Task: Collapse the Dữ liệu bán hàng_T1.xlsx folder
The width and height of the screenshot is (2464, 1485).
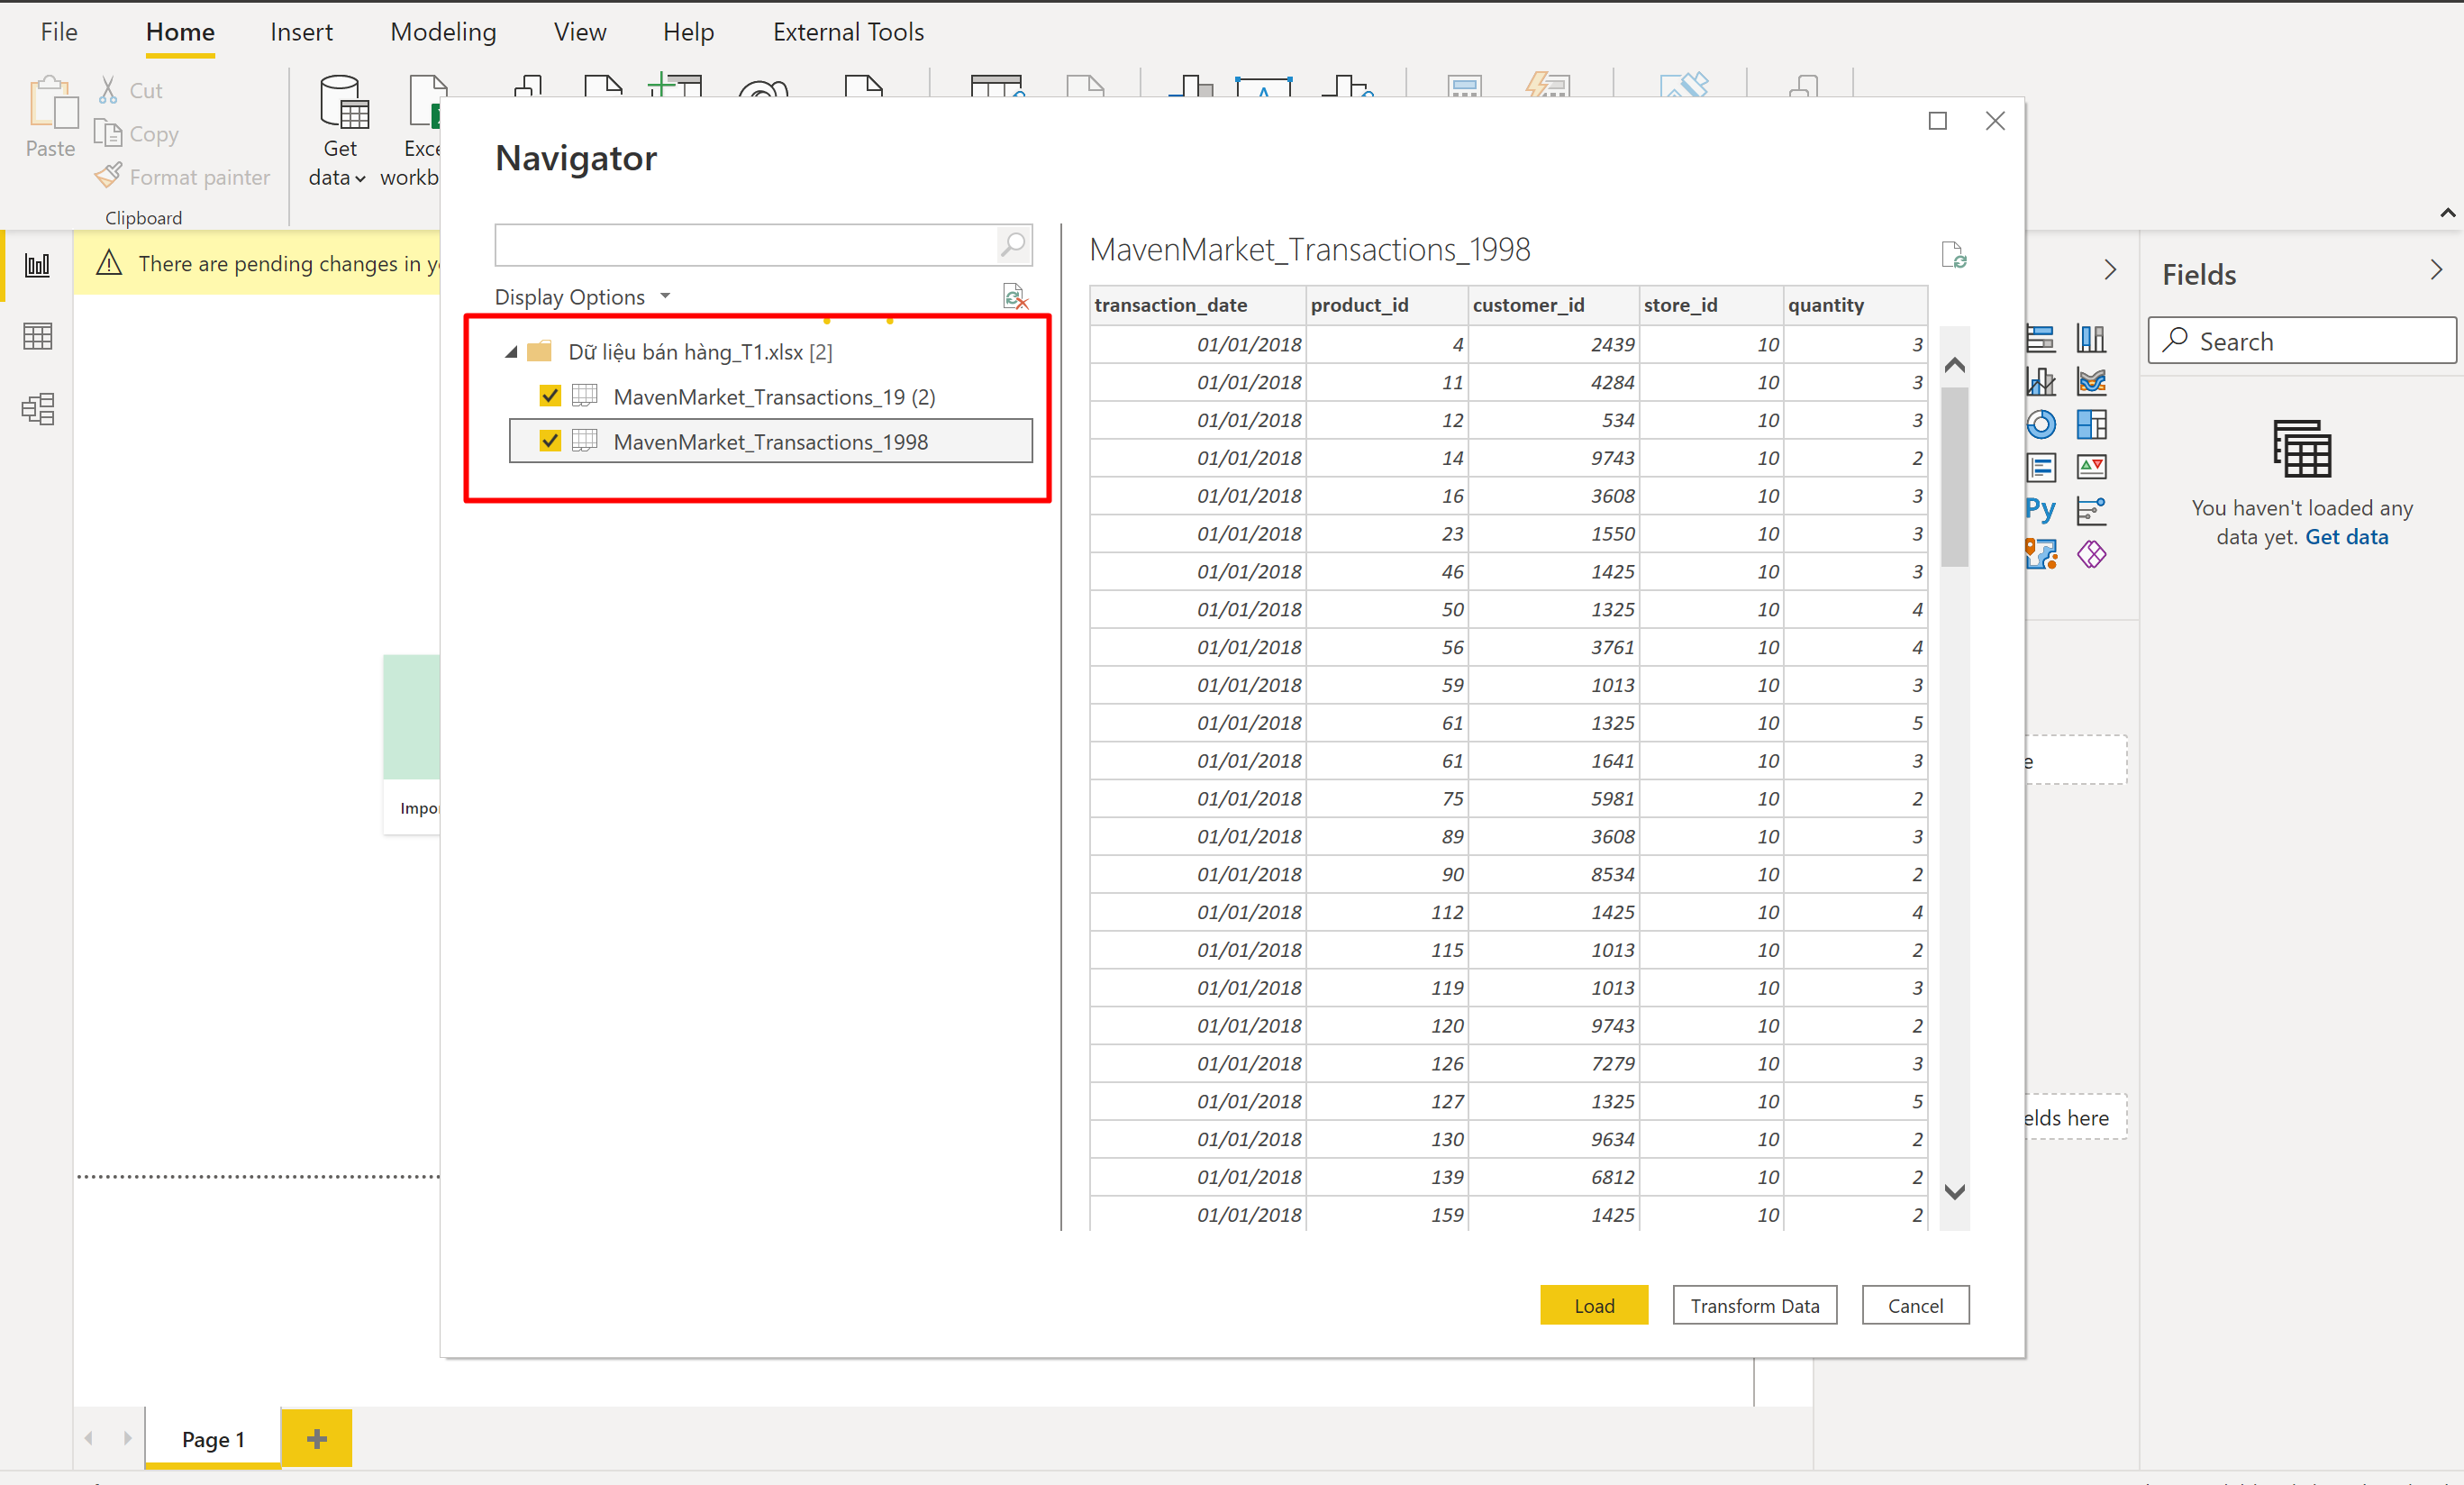Action: (511, 352)
